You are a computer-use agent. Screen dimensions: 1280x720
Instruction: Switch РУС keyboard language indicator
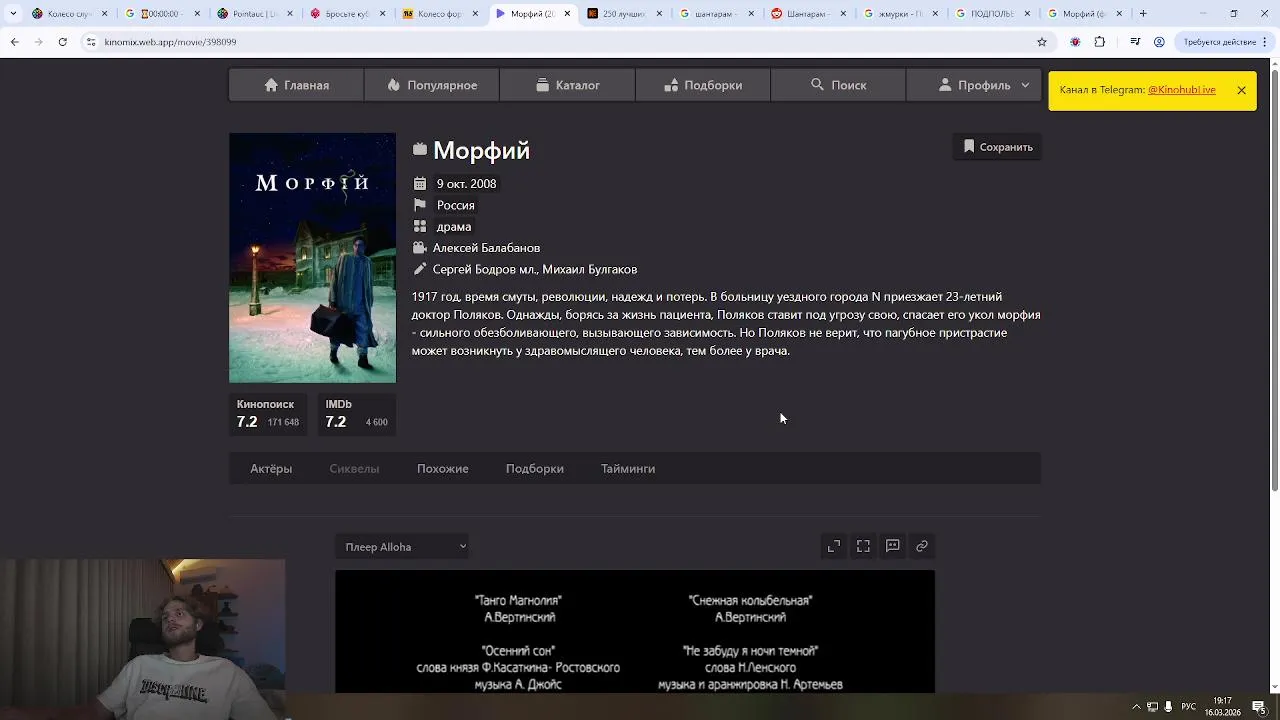coord(1189,707)
